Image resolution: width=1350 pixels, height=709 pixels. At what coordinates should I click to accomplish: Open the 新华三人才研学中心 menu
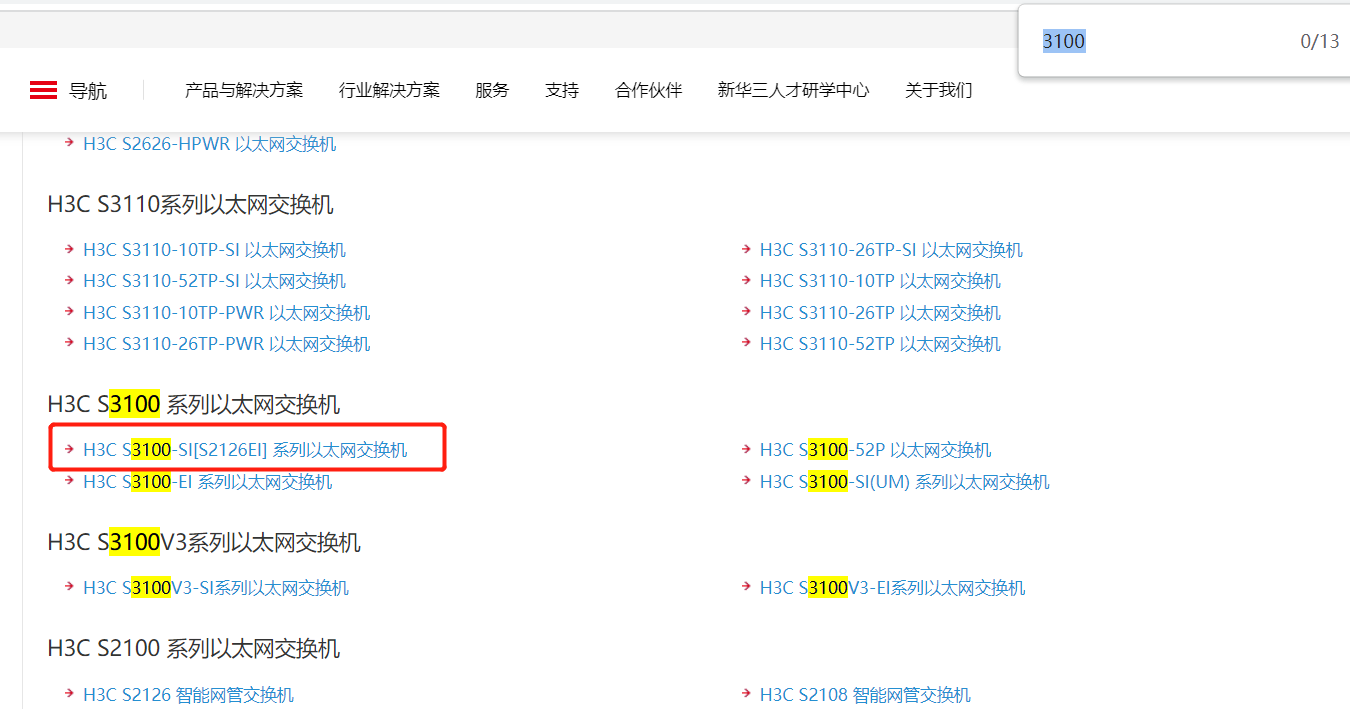(793, 90)
